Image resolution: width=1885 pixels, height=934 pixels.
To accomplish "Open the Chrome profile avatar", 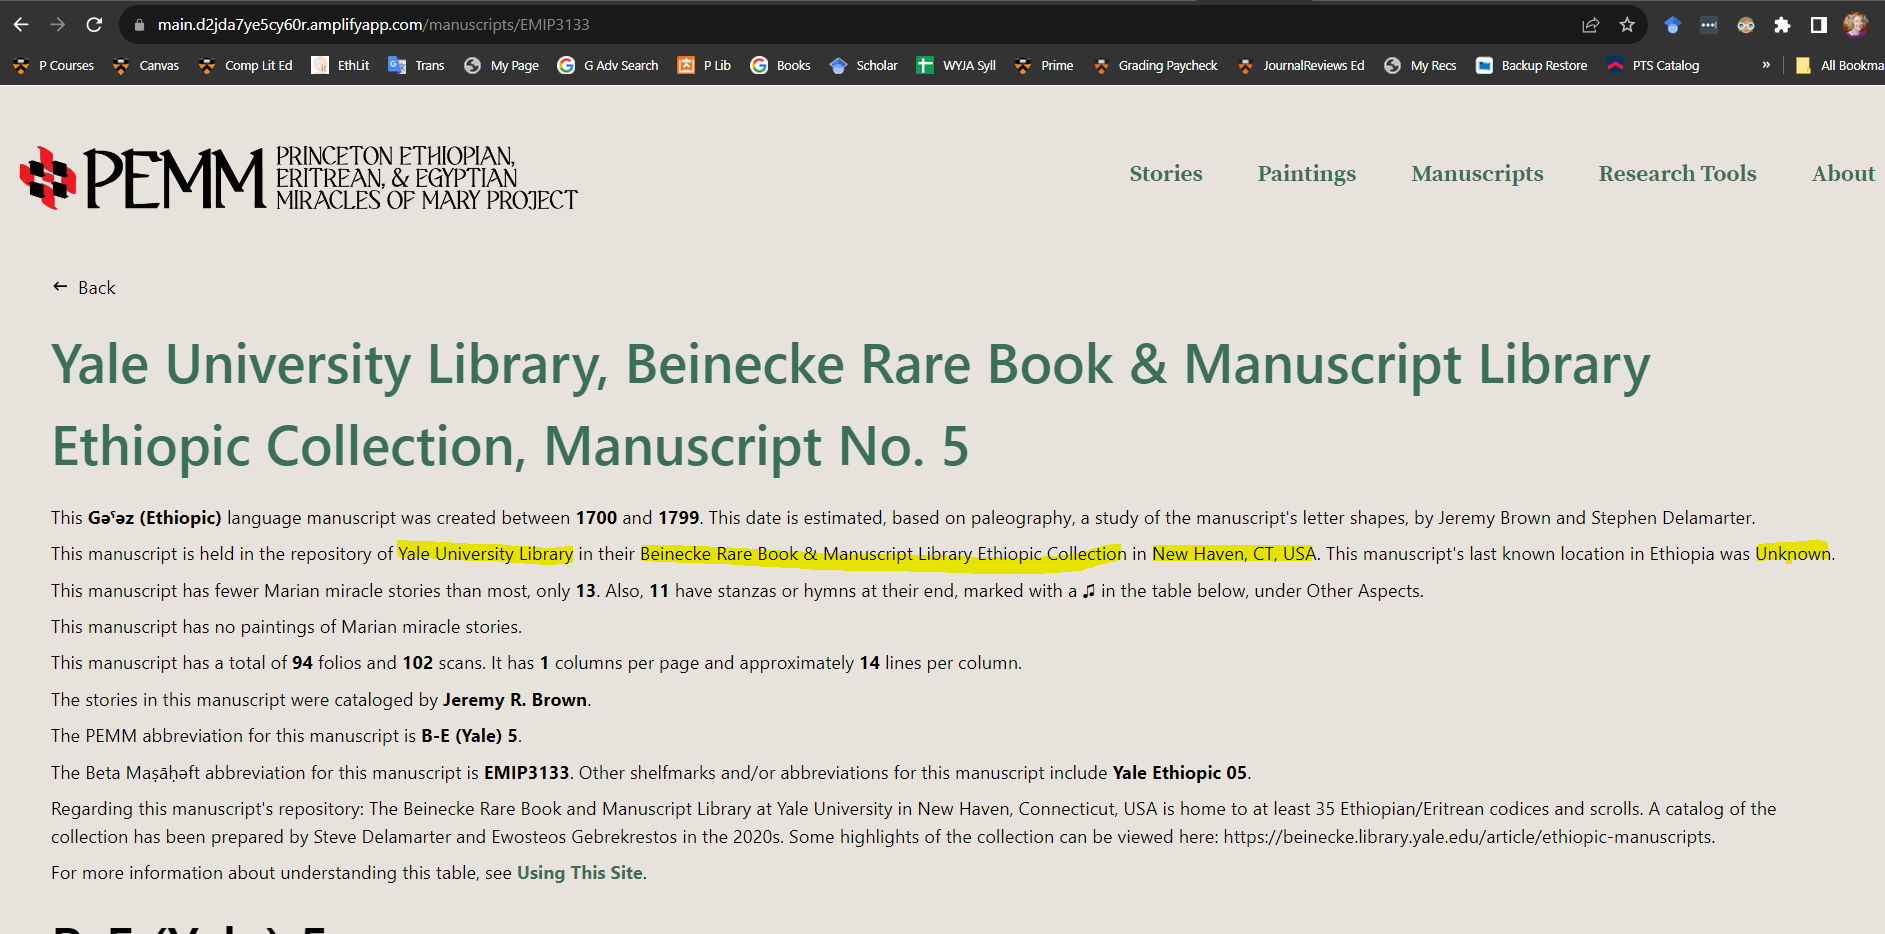I will [1855, 25].
